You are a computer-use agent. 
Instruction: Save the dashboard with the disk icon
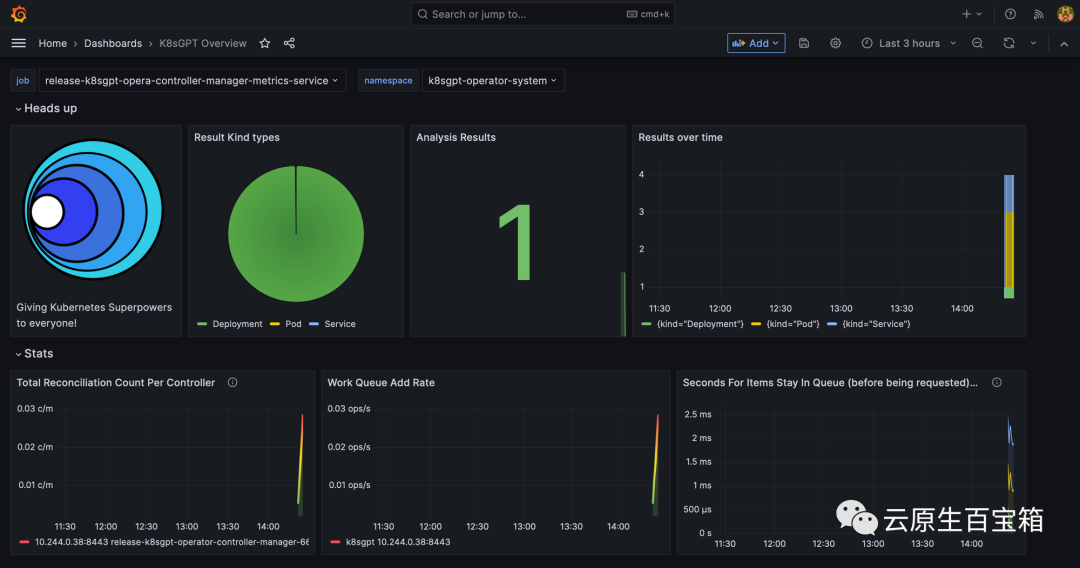[805, 43]
